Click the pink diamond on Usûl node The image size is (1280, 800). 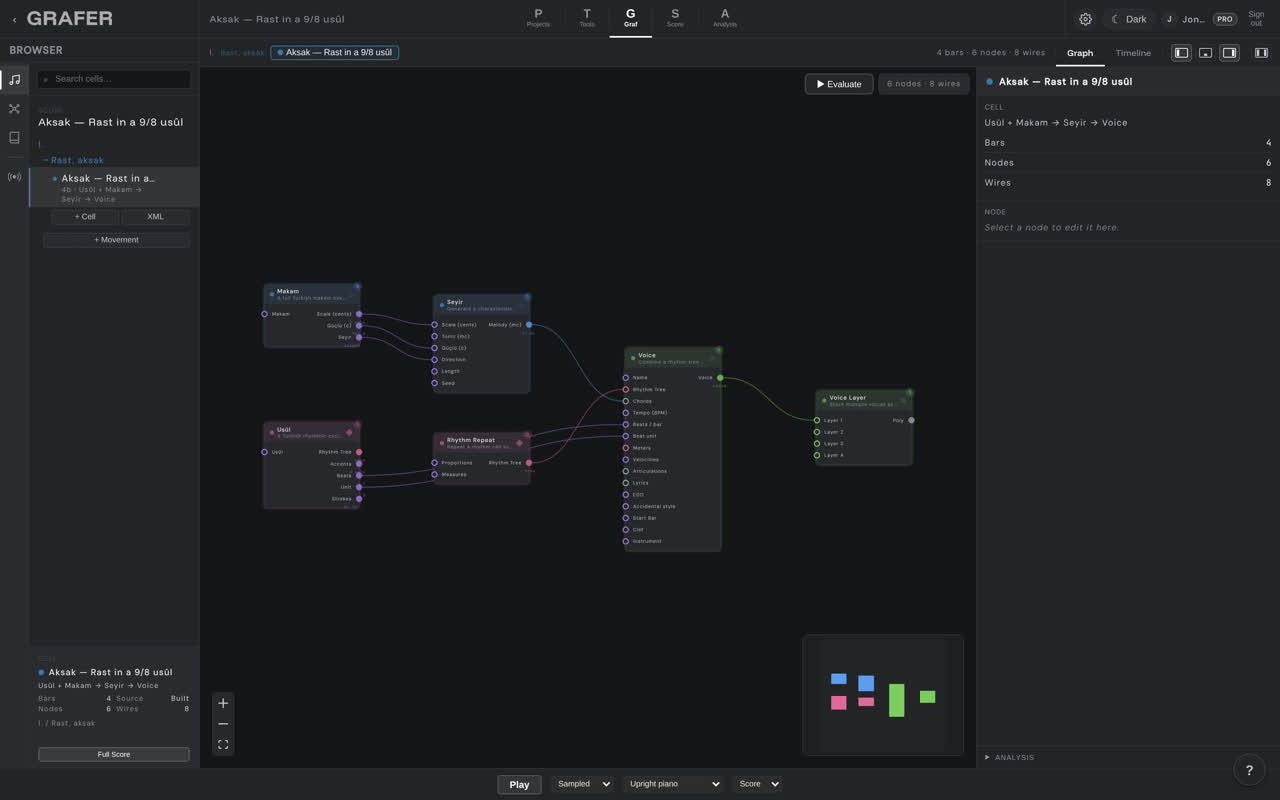349,432
